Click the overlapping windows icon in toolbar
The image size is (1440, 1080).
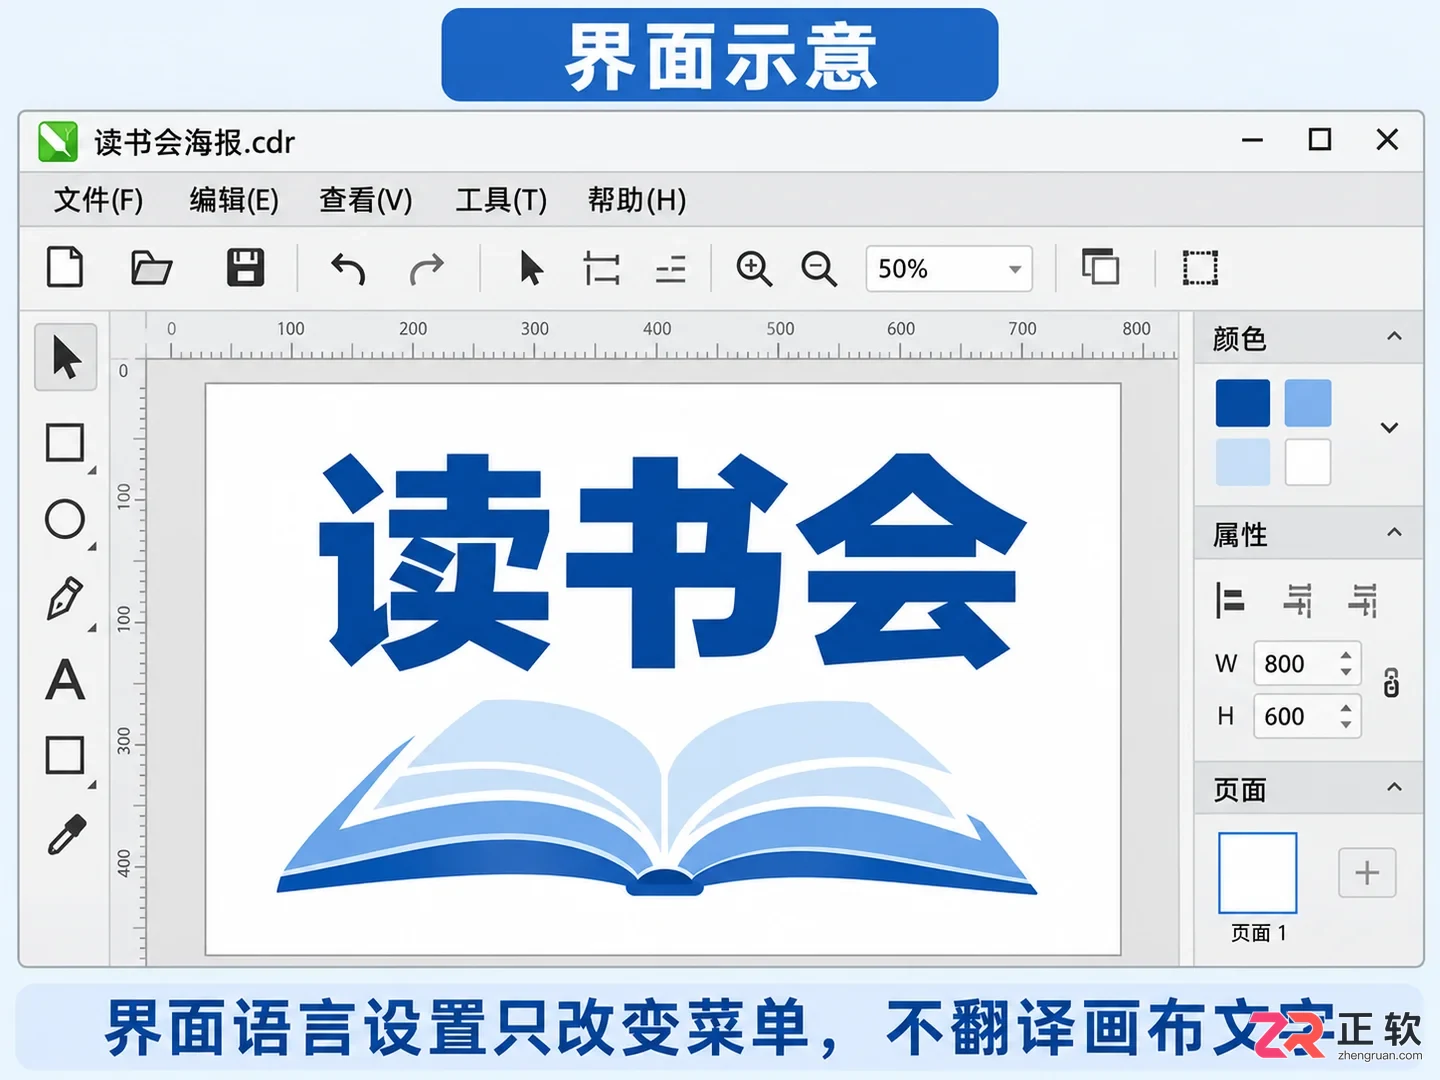tap(1100, 267)
